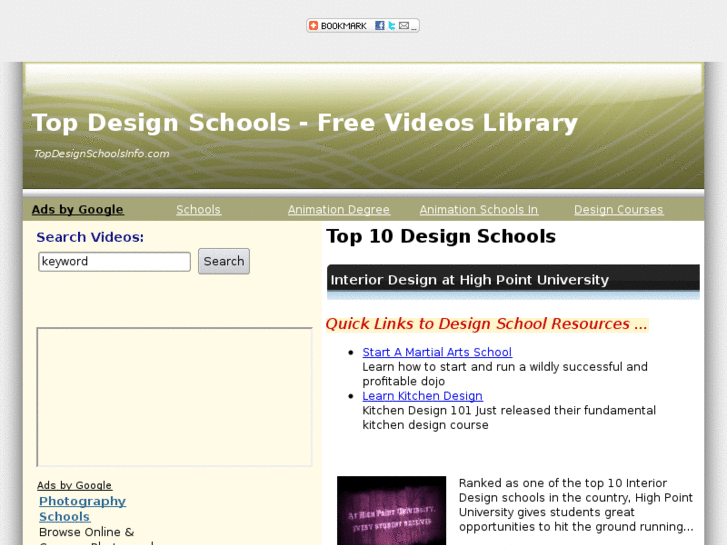Click 'Browse Online &' ad text

(87, 532)
